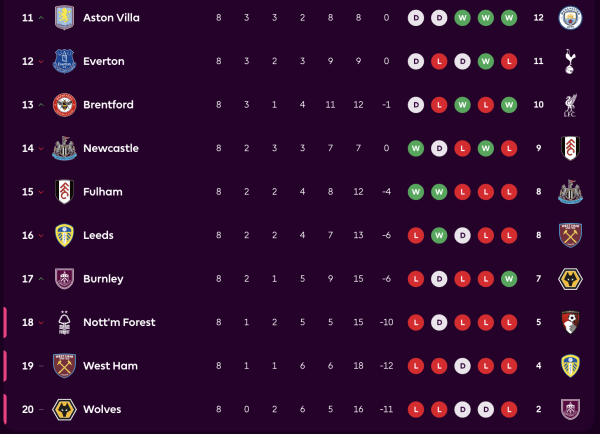Click Burnley's green W form badge
This screenshot has height=434, width=600.
pos(508,278)
